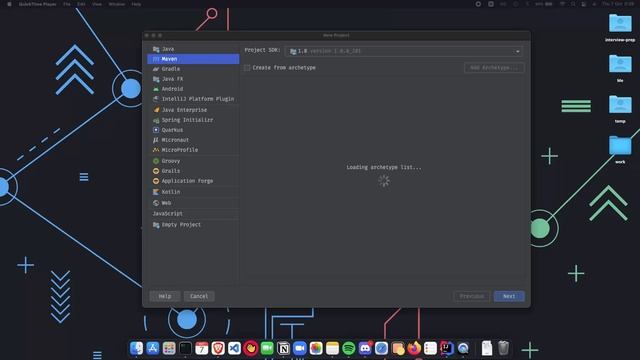
Task: Open Finder from the dock
Action: 136,348
